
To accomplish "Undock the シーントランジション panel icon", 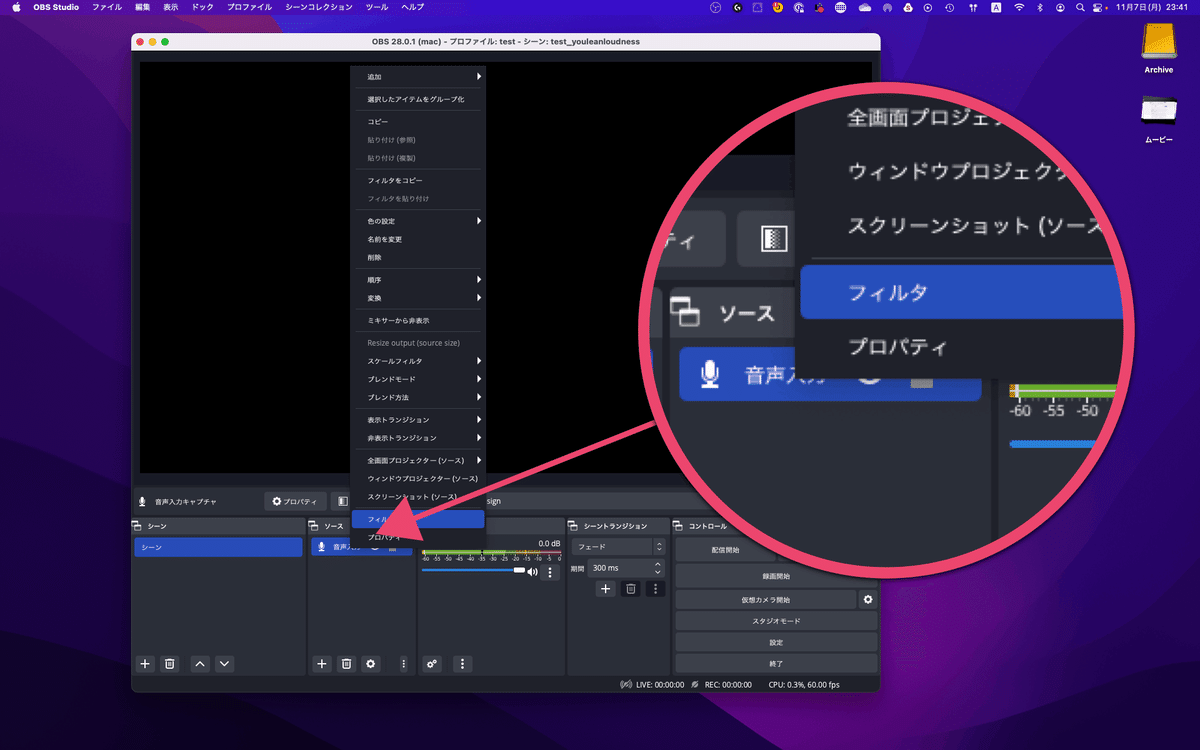I will click(x=574, y=526).
